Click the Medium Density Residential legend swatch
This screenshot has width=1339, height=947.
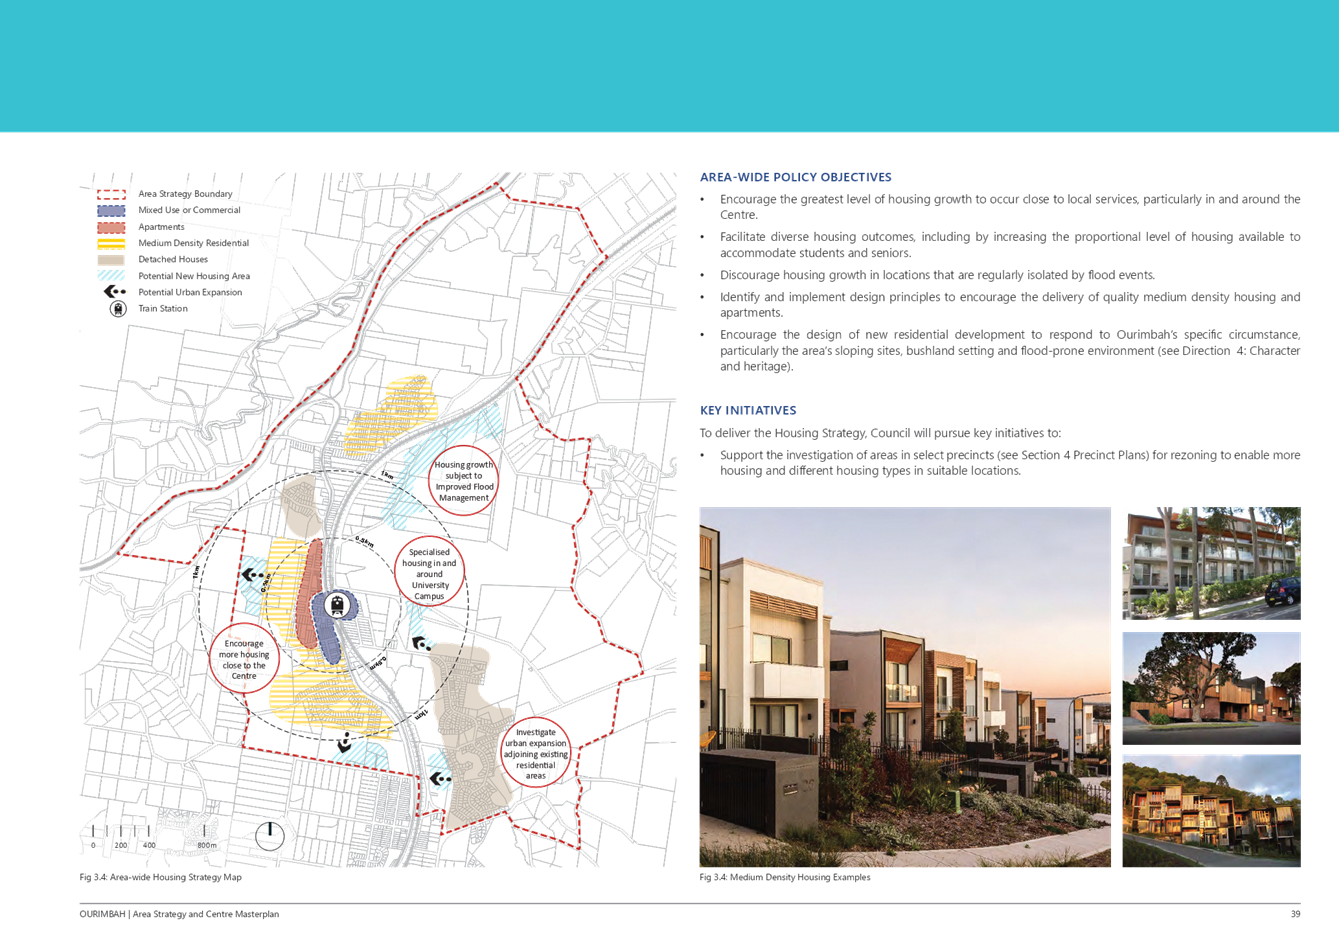pyautogui.click(x=111, y=243)
